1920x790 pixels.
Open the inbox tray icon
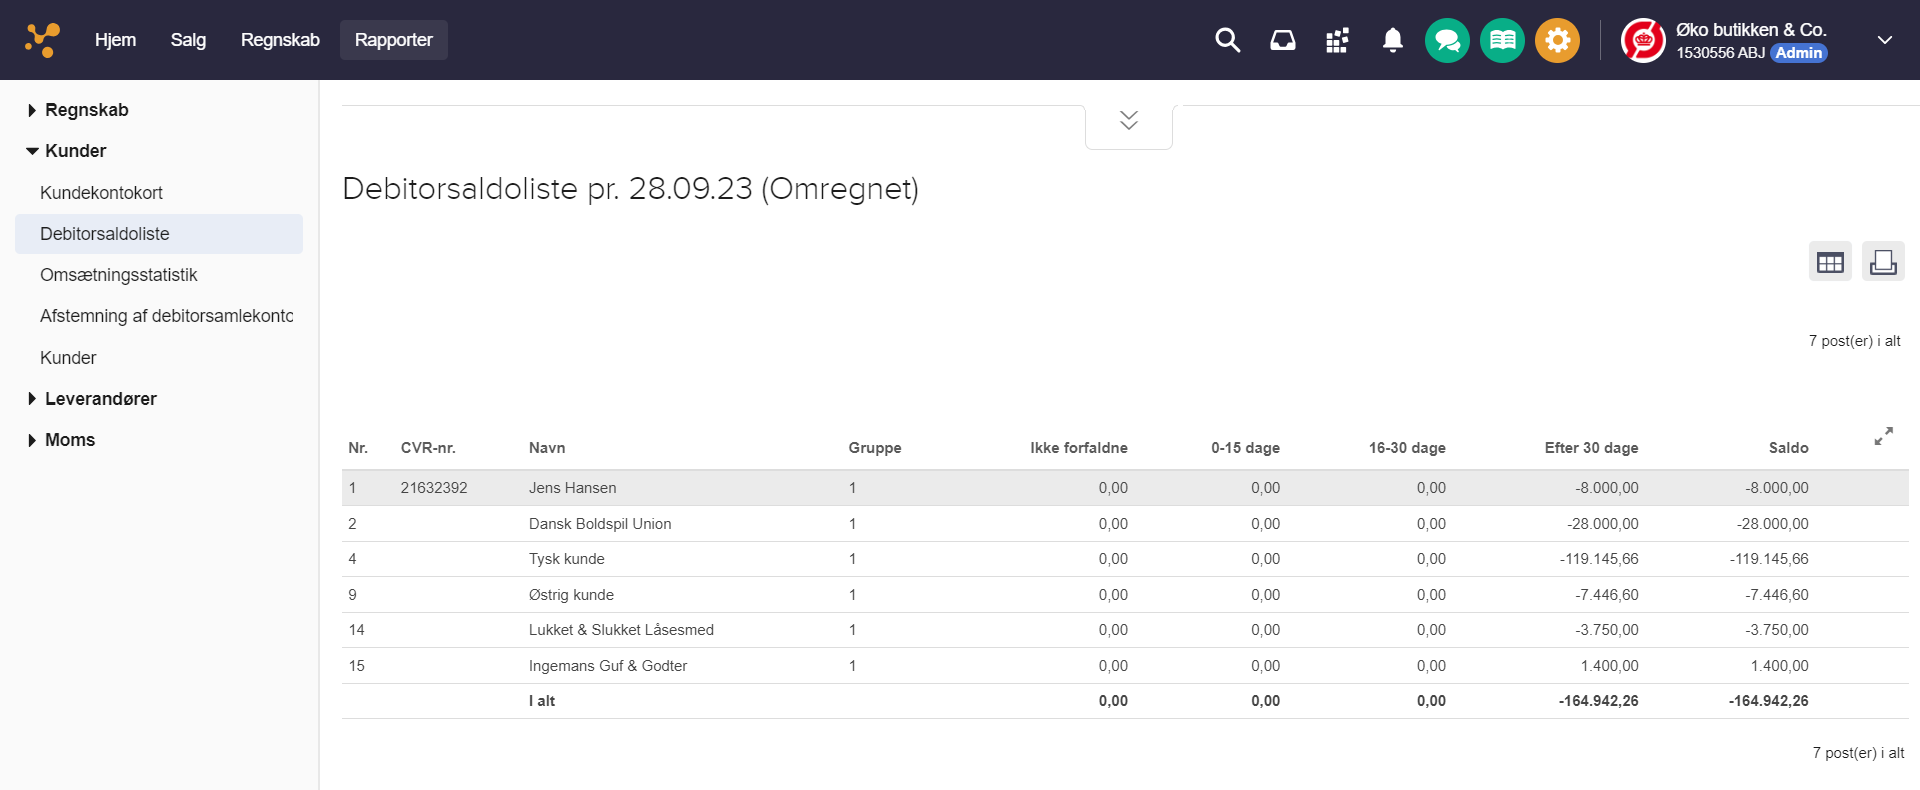[x=1282, y=40]
